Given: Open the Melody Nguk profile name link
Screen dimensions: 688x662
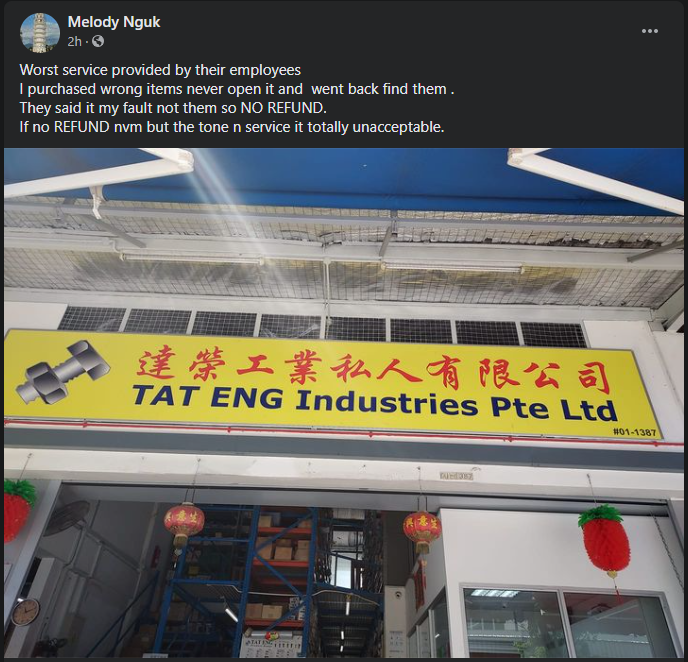Looking at the screenshot, I should point(114,22).
